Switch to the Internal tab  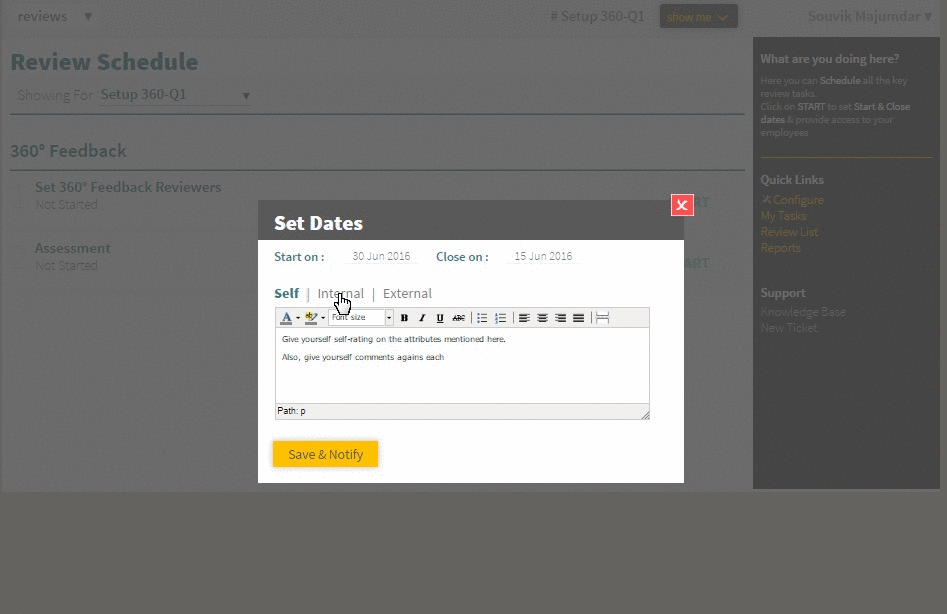(341, 293)
